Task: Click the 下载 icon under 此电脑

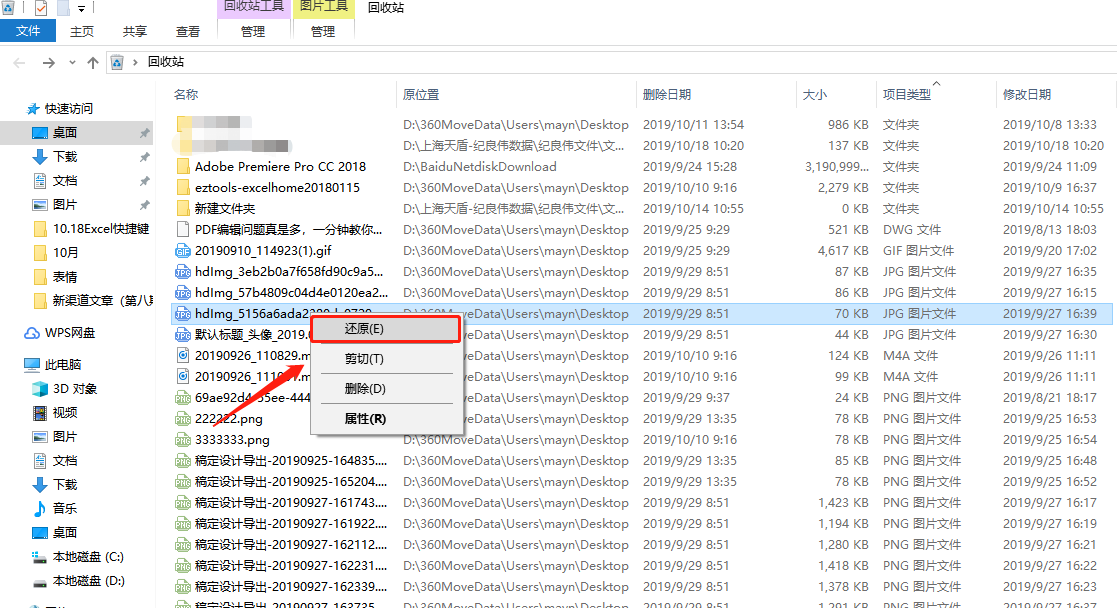Action: 40,485
